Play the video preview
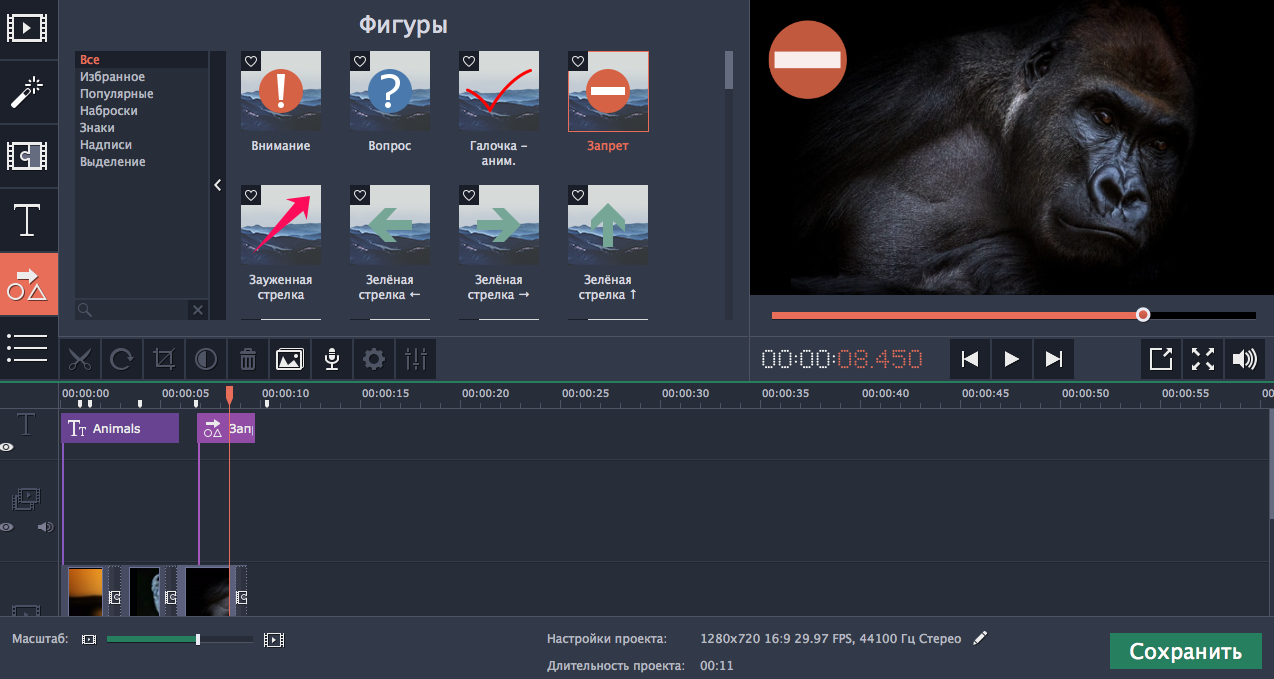The width and height of the screenshot is (1274, 679). pos(1012,359)
